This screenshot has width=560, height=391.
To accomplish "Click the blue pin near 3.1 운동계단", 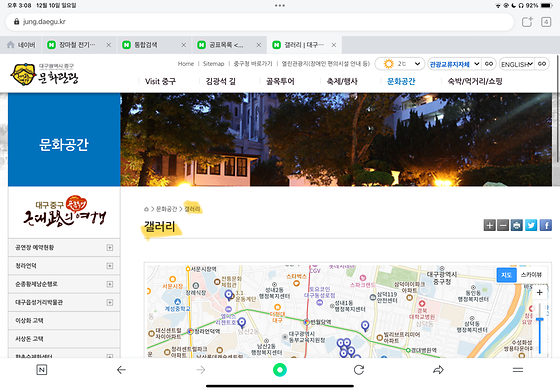I will coord(229,295).
